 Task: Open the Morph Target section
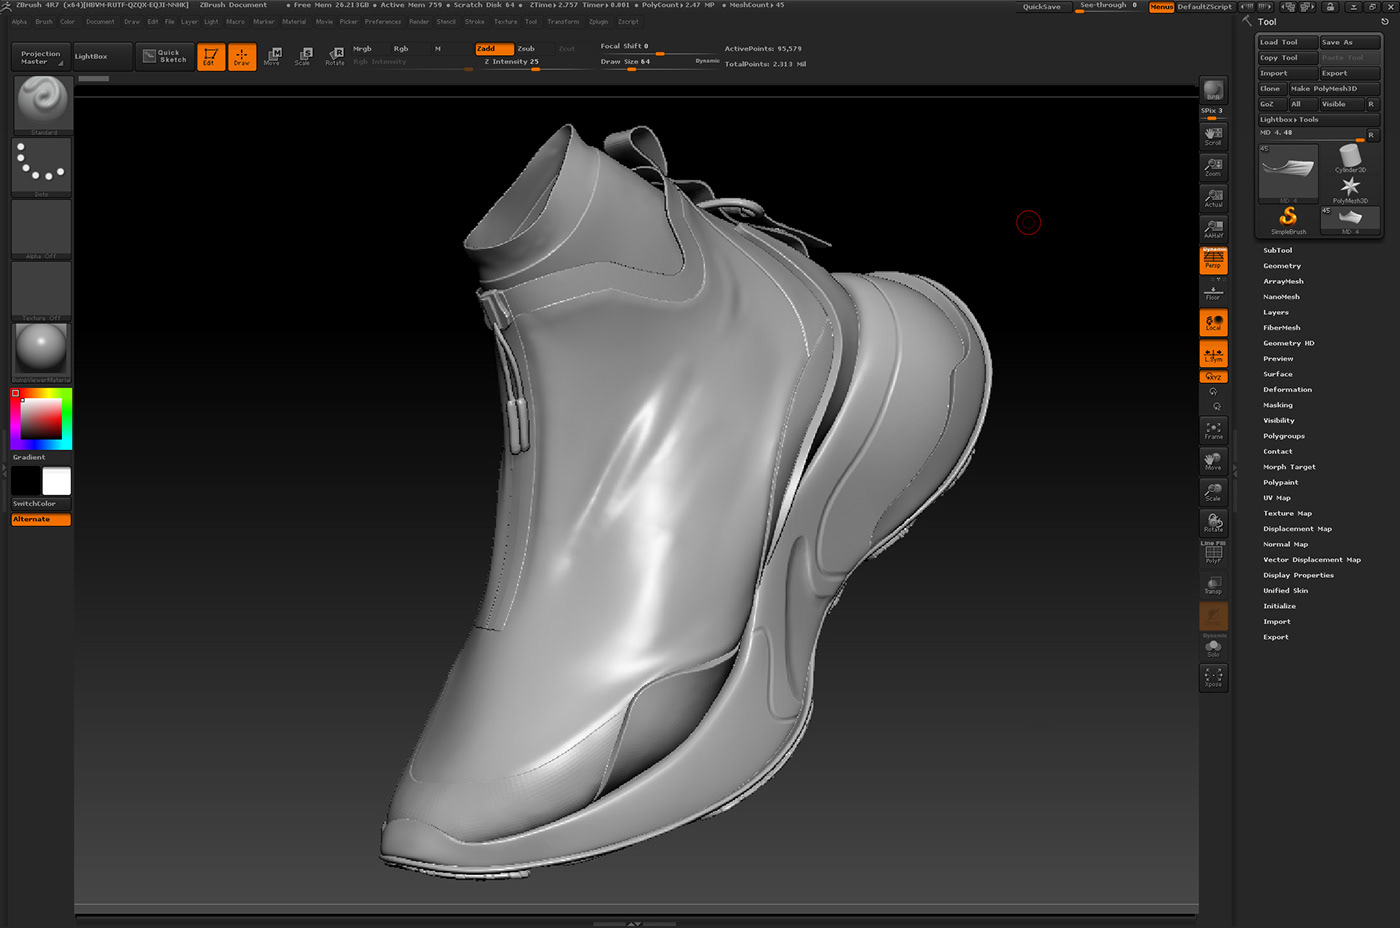[1290, 466]
